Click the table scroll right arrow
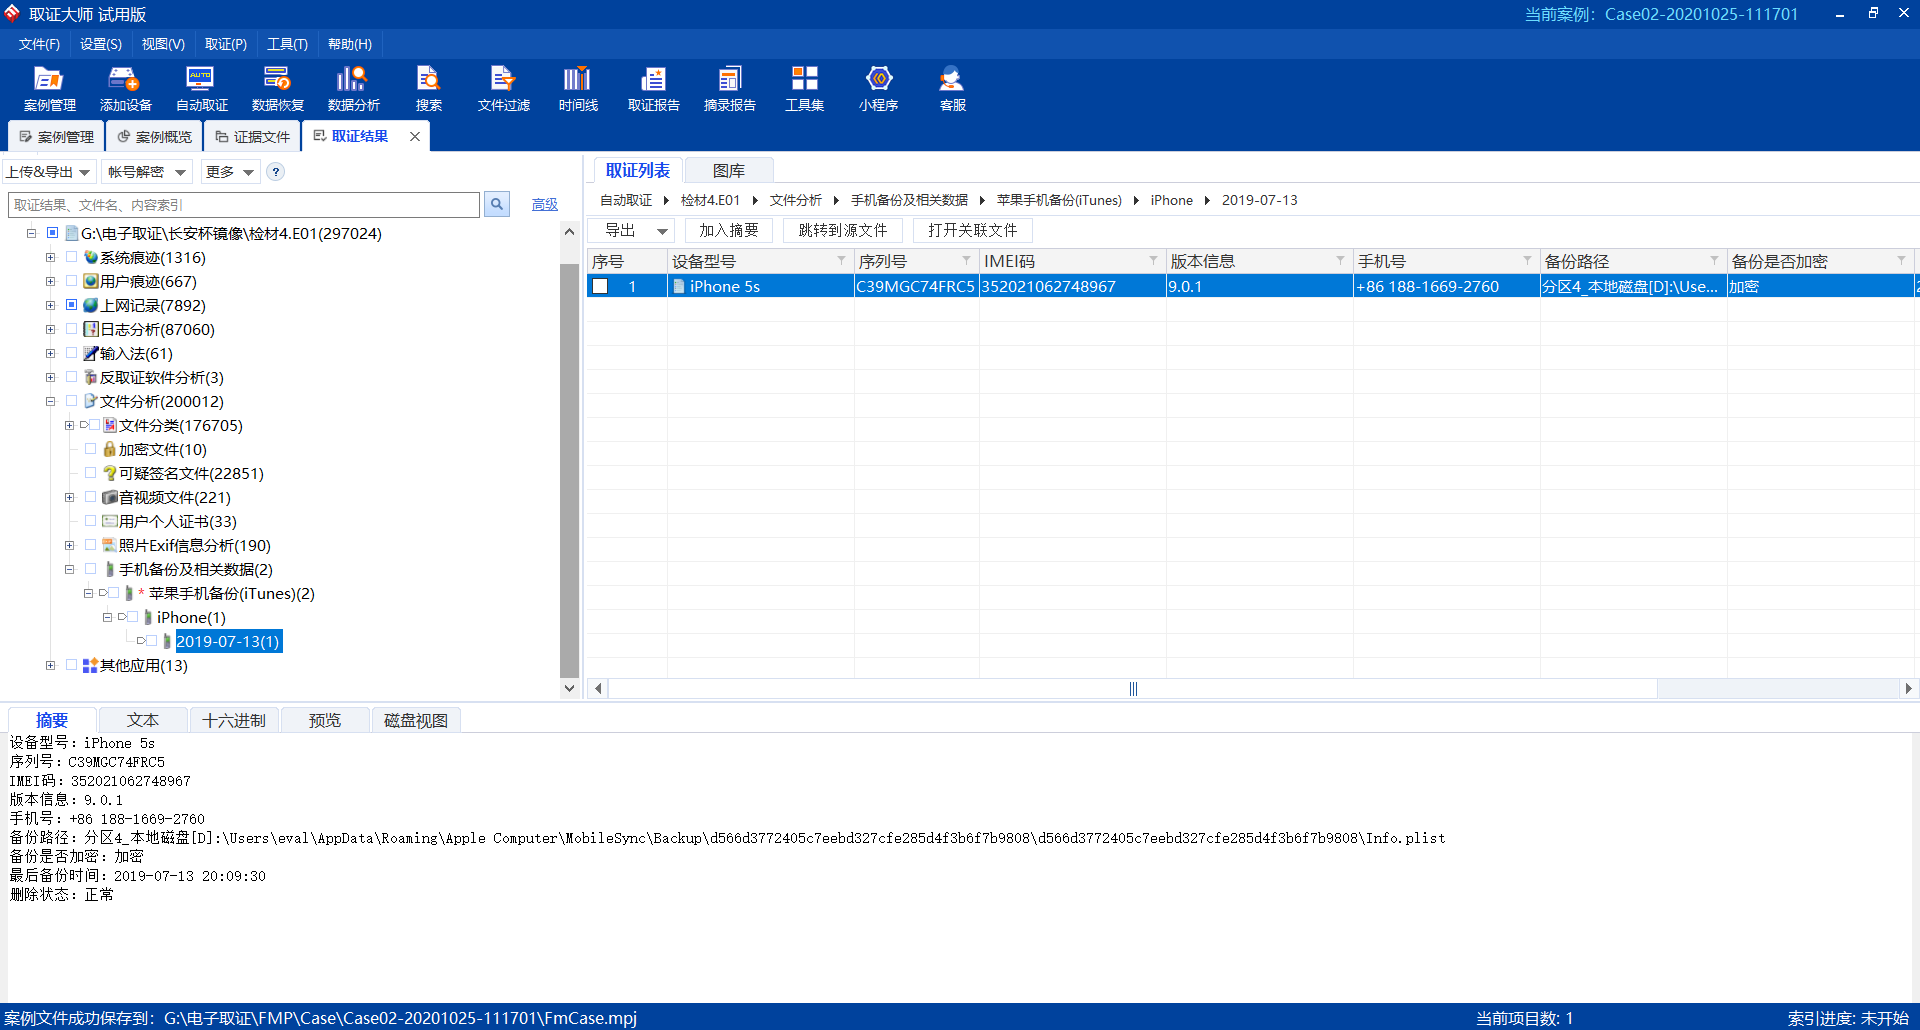The width and height of the screenshot is (1920, 1030). click(x=1908, y=688)
